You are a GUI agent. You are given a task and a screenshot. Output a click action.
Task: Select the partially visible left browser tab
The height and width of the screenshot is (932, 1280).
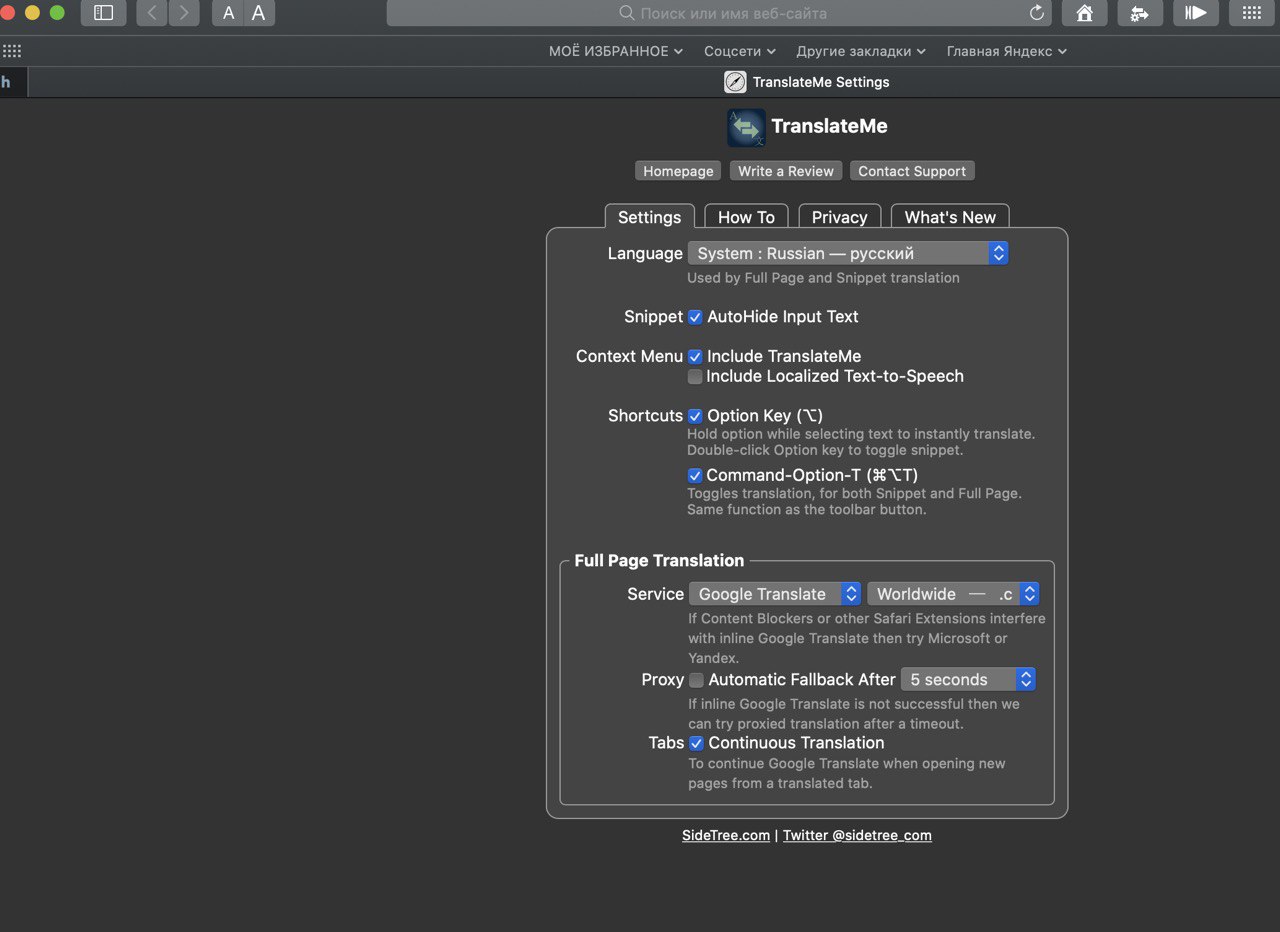pyautogui.click(x=13, y=82)
